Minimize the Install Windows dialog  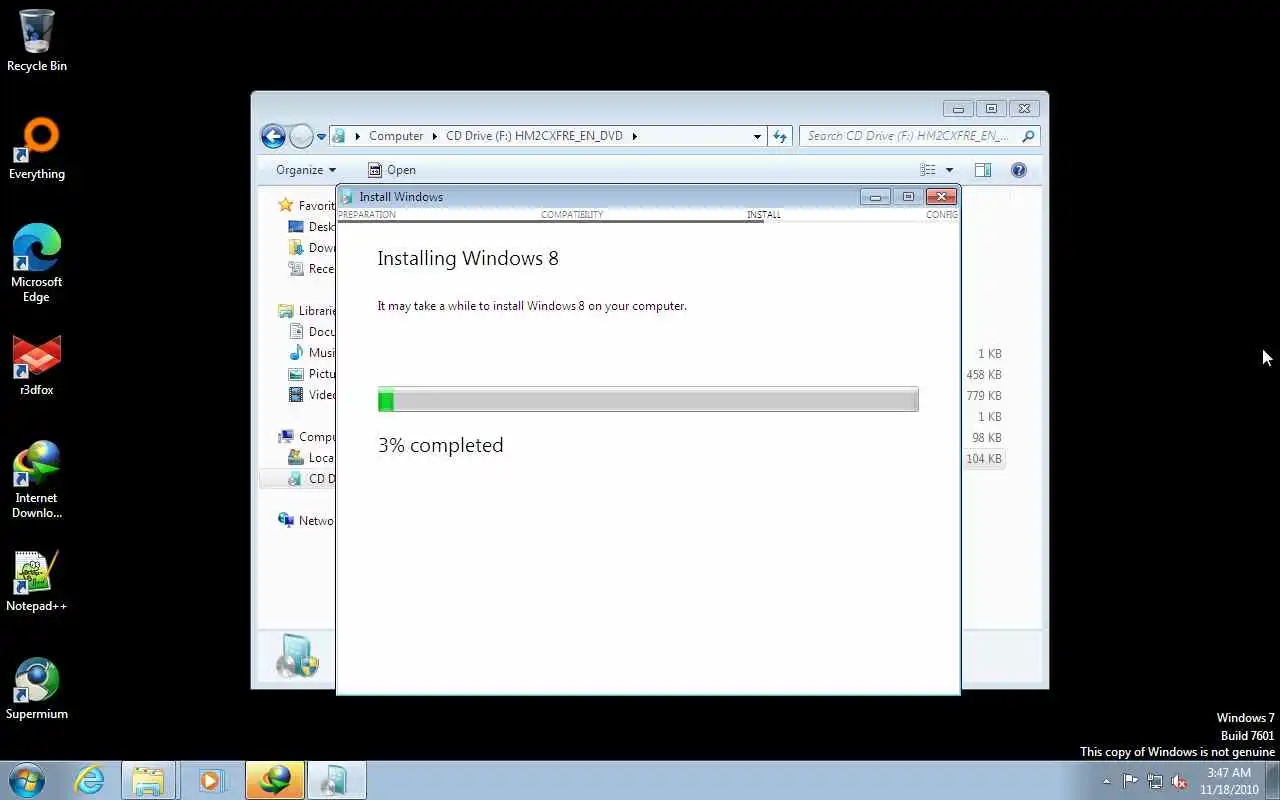coord(875,197)
